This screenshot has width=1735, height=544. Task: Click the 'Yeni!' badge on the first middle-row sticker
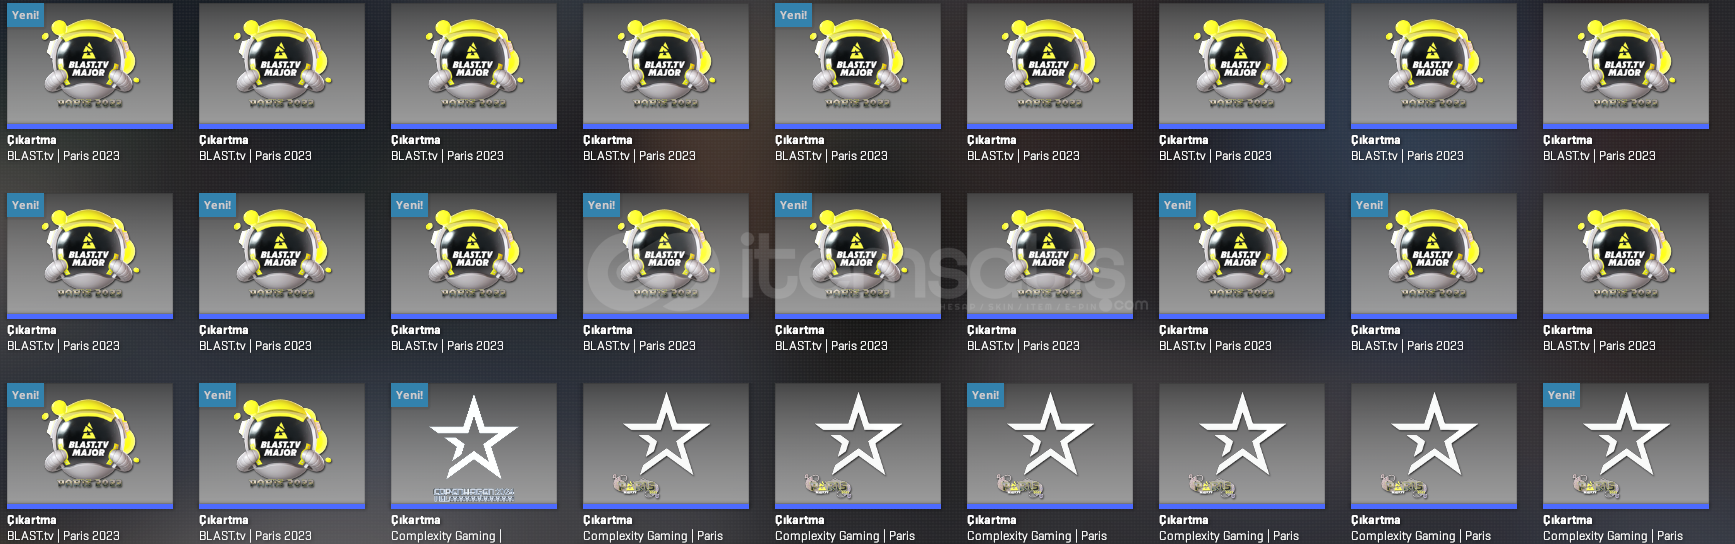click(x=25, y=205)
